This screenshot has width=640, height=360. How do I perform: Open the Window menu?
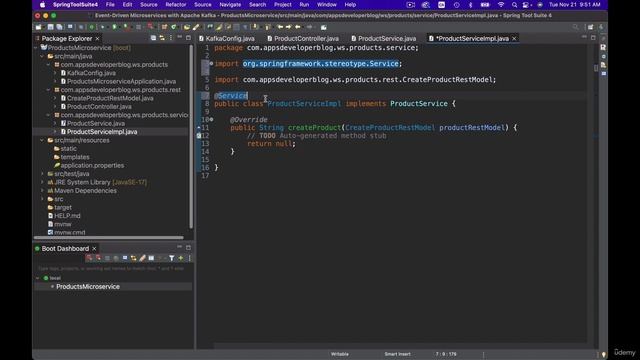327,4
